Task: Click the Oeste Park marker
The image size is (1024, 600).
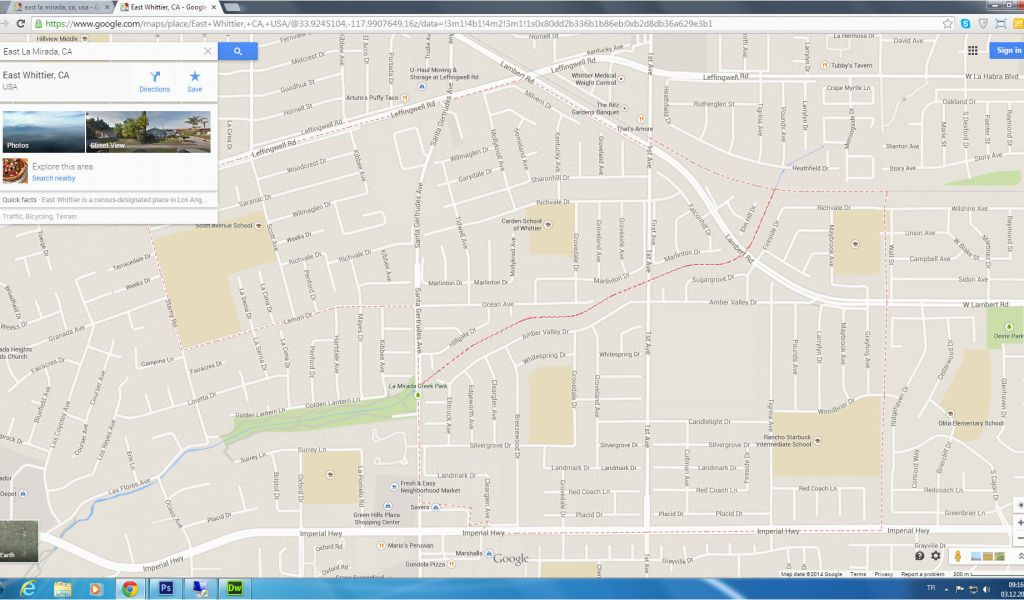Action: (x=1009, y=326)
